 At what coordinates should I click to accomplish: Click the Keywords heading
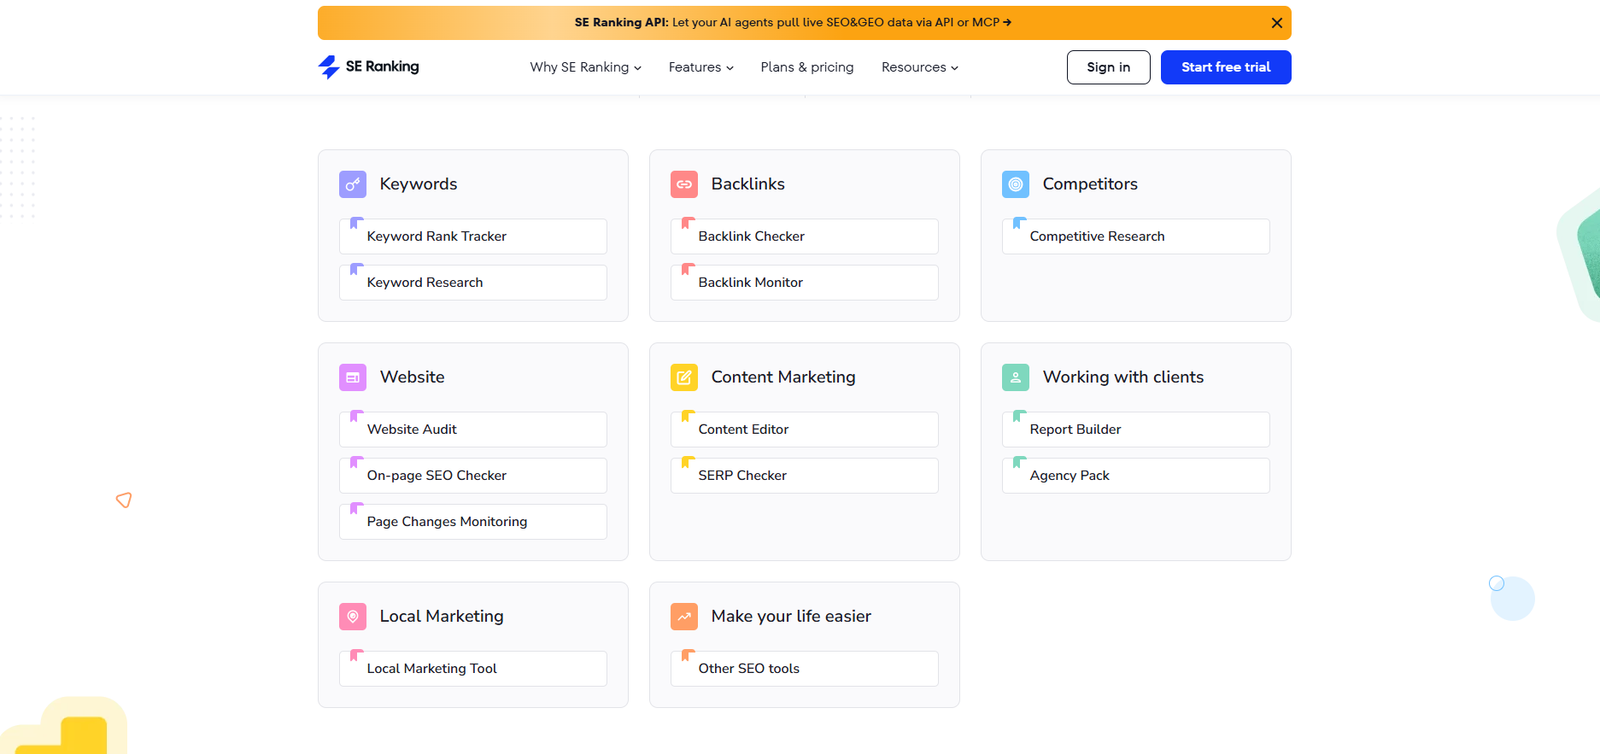[418, 184]
